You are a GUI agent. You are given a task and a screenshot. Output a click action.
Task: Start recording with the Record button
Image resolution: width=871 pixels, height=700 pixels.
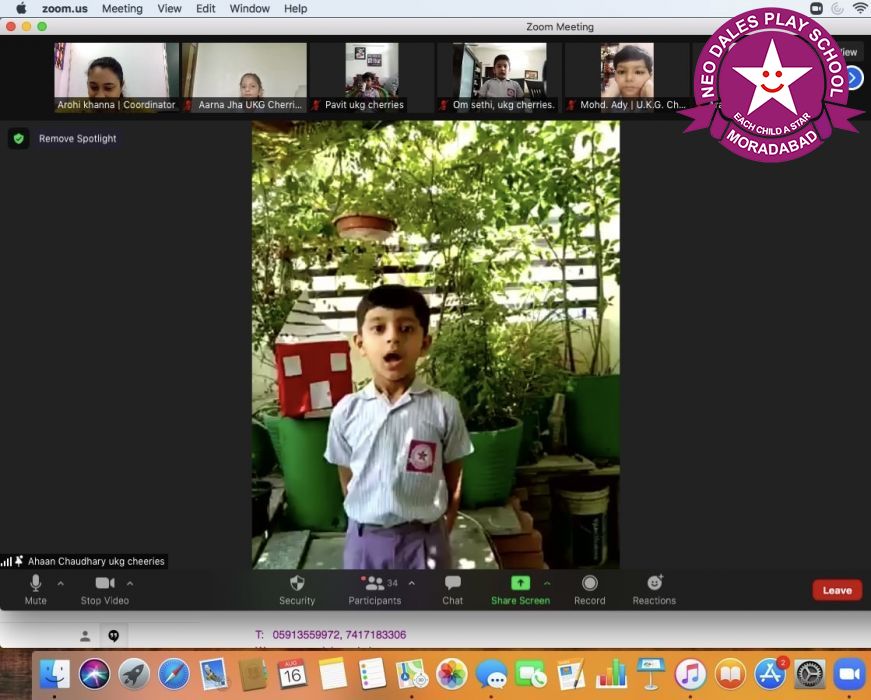pyautogui.click(x=589, y=589)
